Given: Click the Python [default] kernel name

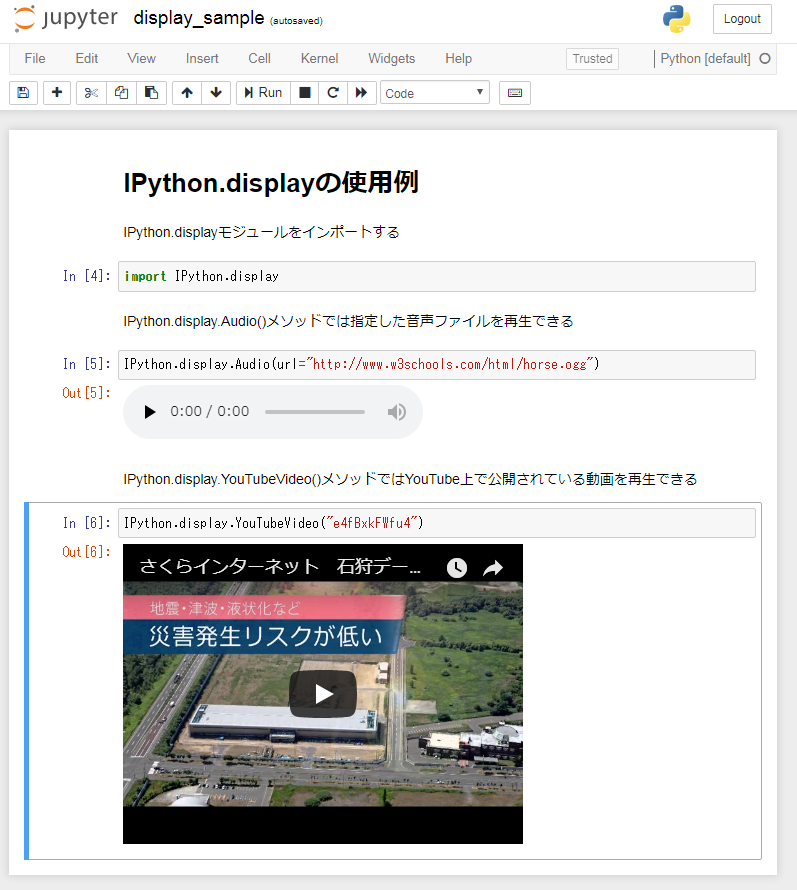Looking at the screenshot, I should coord(705,58).
